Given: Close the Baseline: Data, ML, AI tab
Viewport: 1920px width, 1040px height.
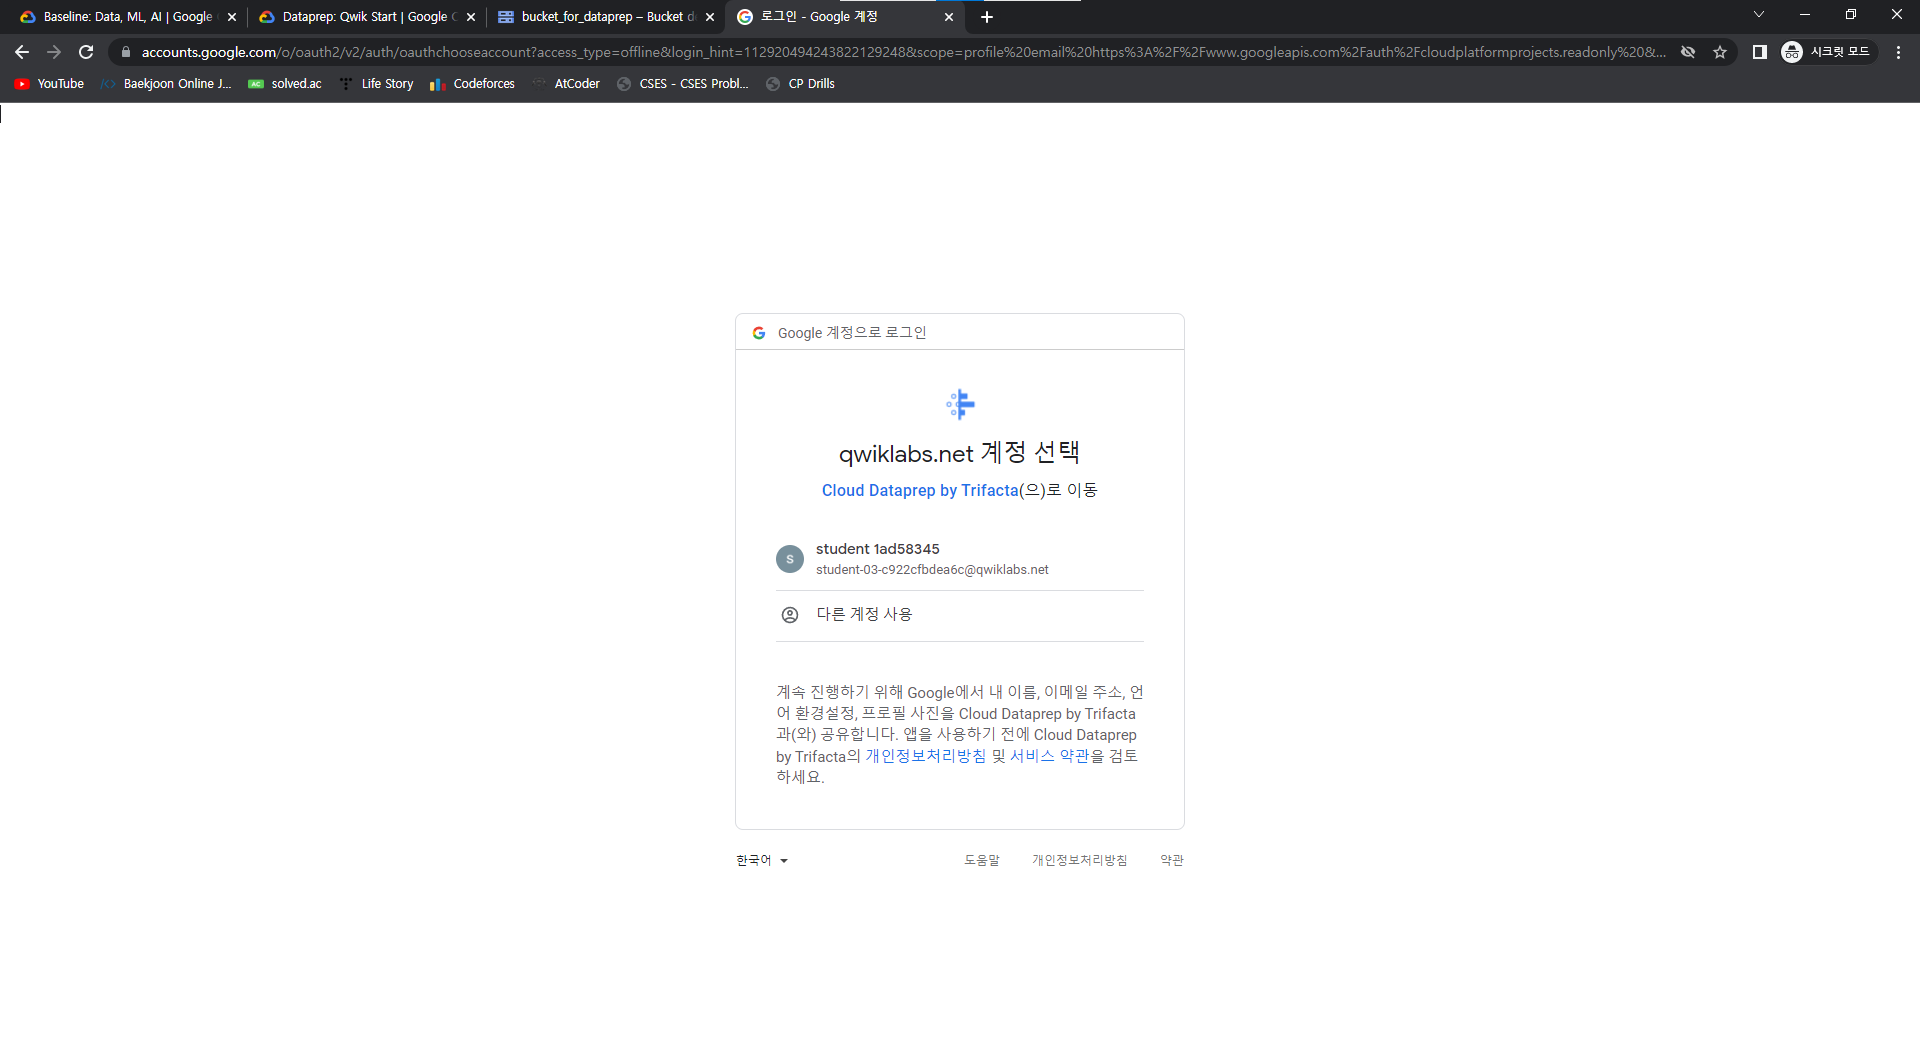Looking at the screenshot, I should pos(232,17).
